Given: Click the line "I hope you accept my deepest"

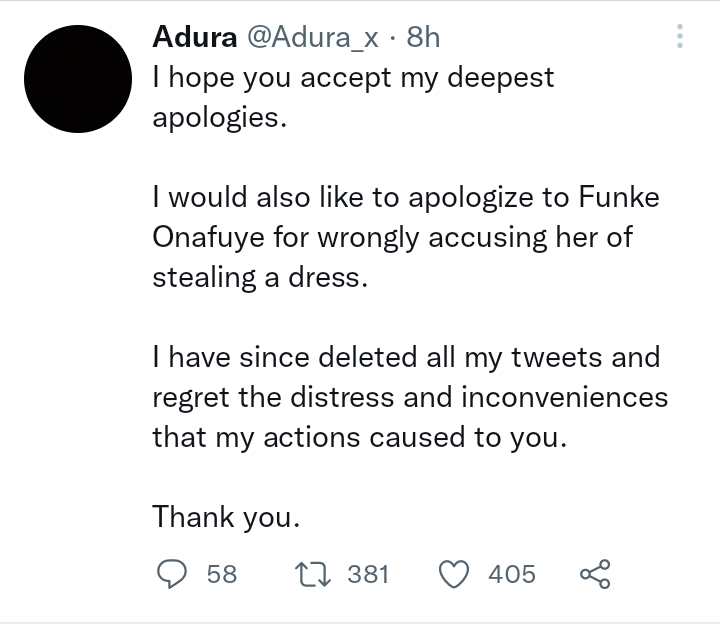Looking at the screenshot, I should 353,78.
